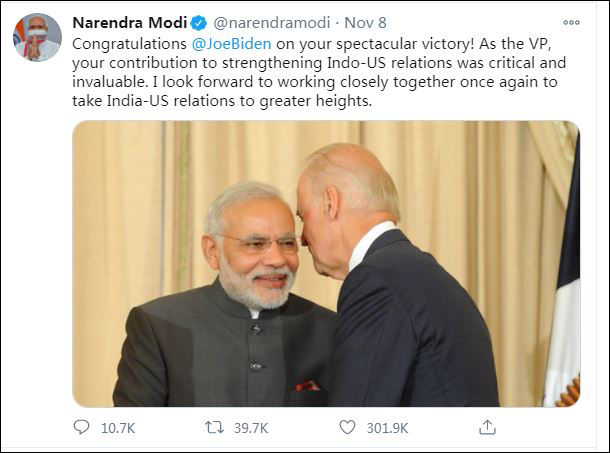Click the 10.7K reply count
The width and height of the screenshot is (610, 453).
tap(118, 428)
